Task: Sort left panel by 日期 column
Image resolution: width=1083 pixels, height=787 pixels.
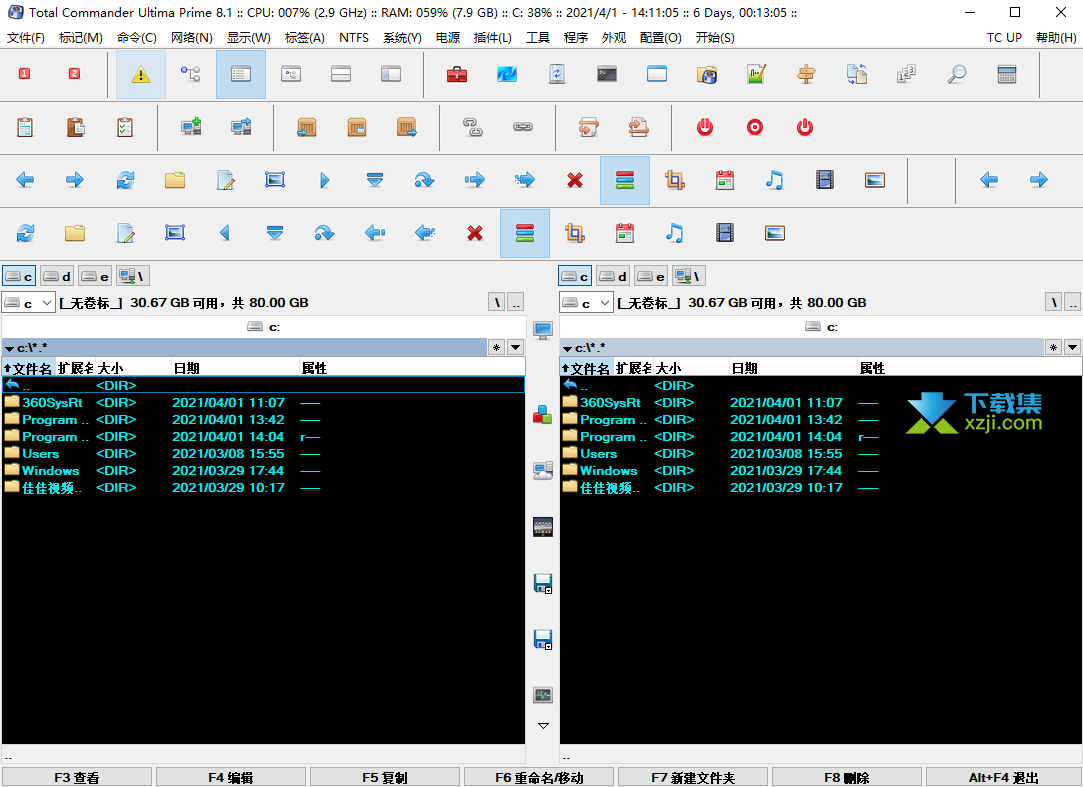Action: point(235,368)
